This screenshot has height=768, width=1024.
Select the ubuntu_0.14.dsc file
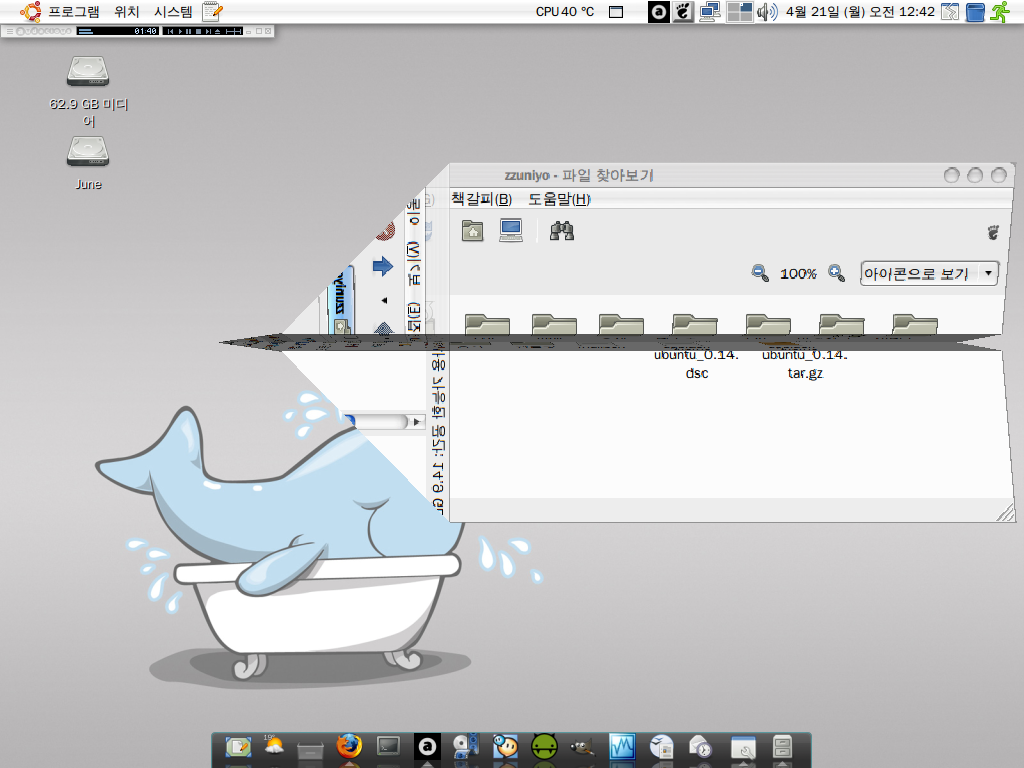[696, 363]
